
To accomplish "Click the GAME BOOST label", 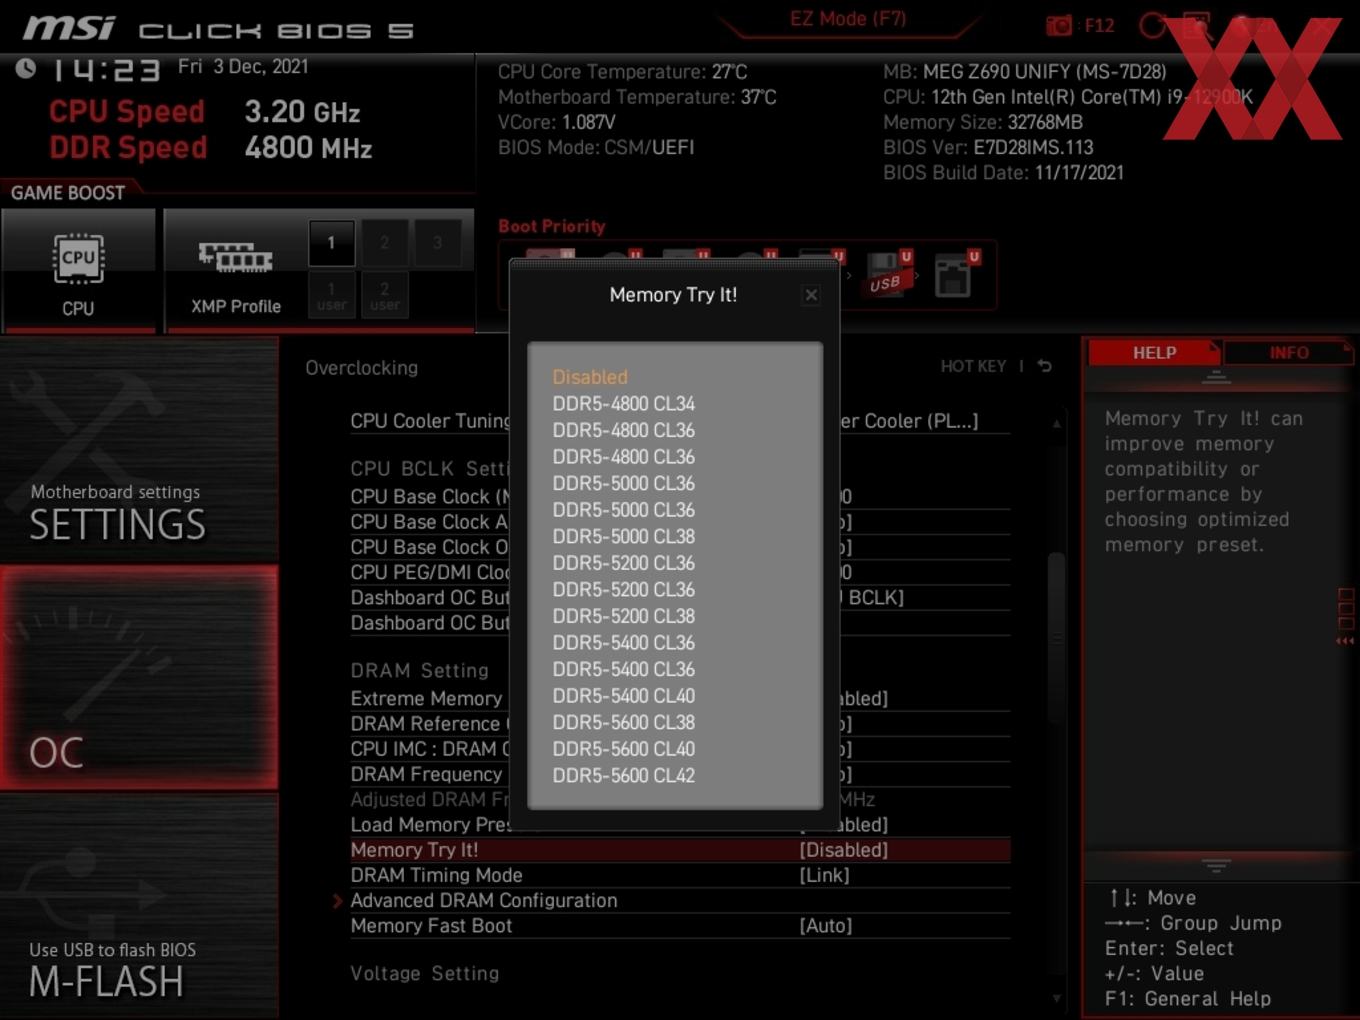I will [x=68, y=193].
